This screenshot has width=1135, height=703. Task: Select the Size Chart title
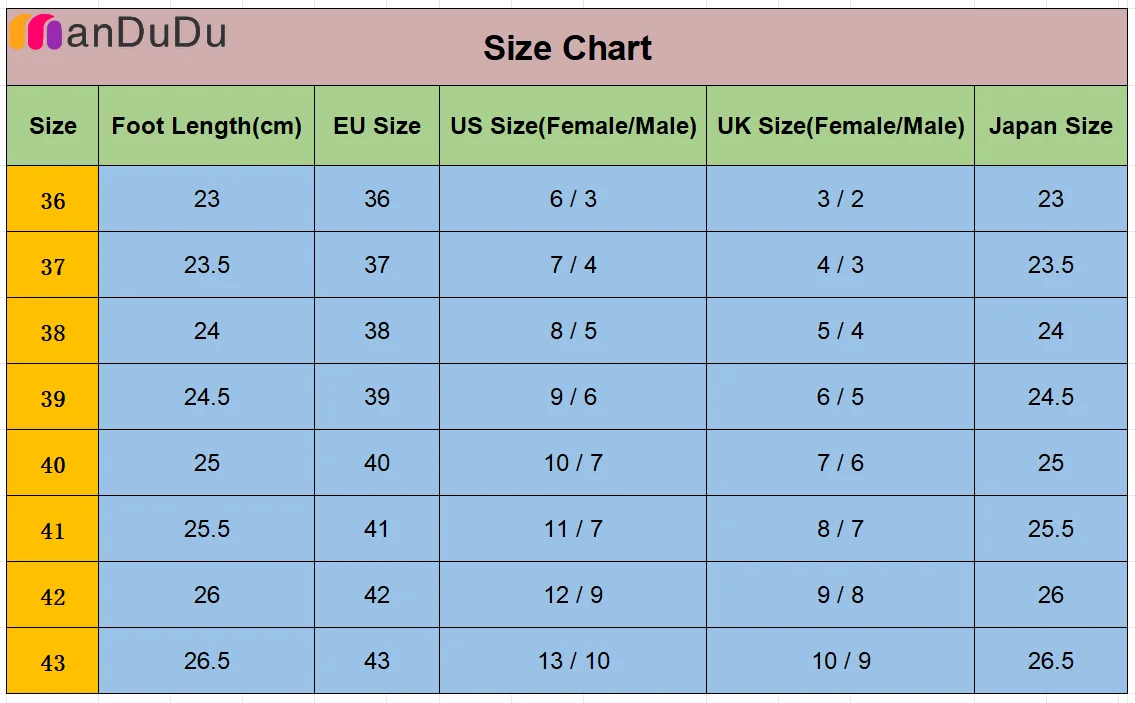pos(567,49)
